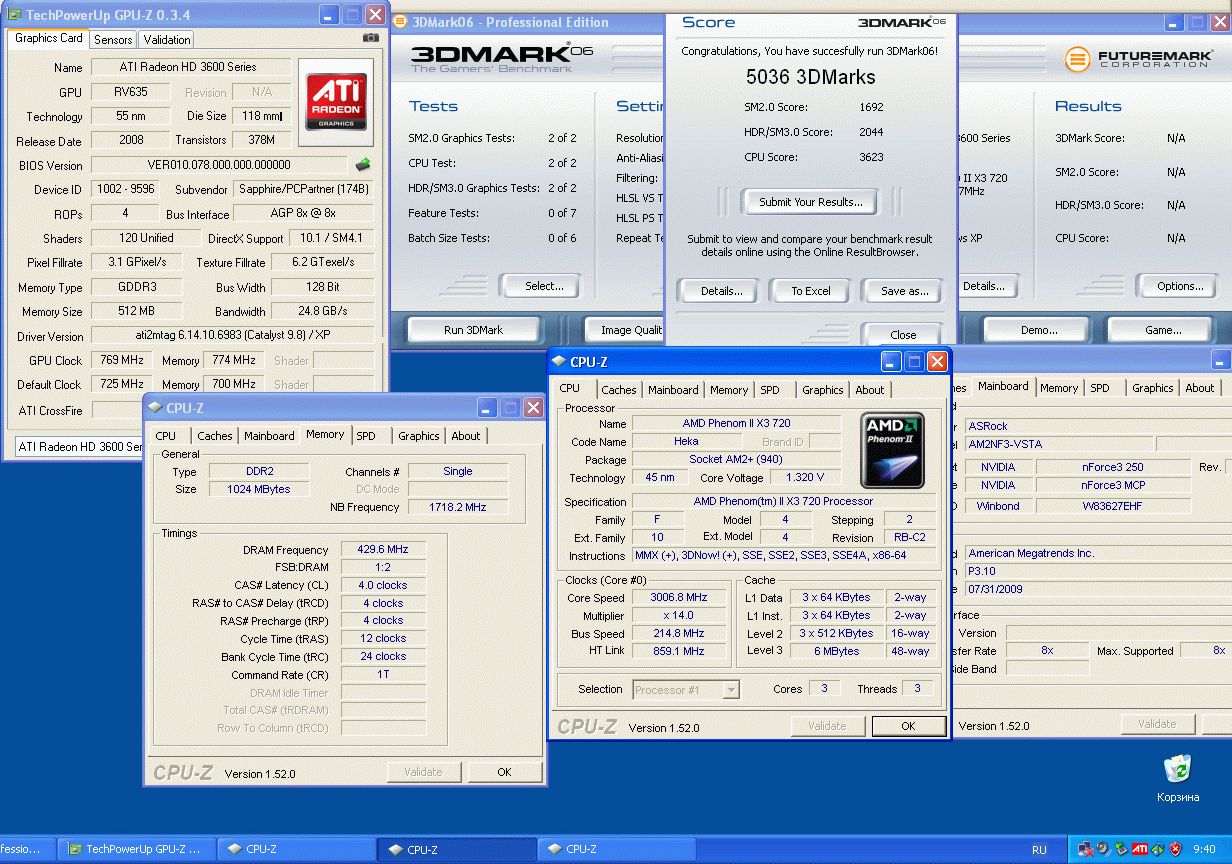Click the NB Frequency value 1718.2 MHz
This screenshot has height=864, width=1232.
point(458,507)
